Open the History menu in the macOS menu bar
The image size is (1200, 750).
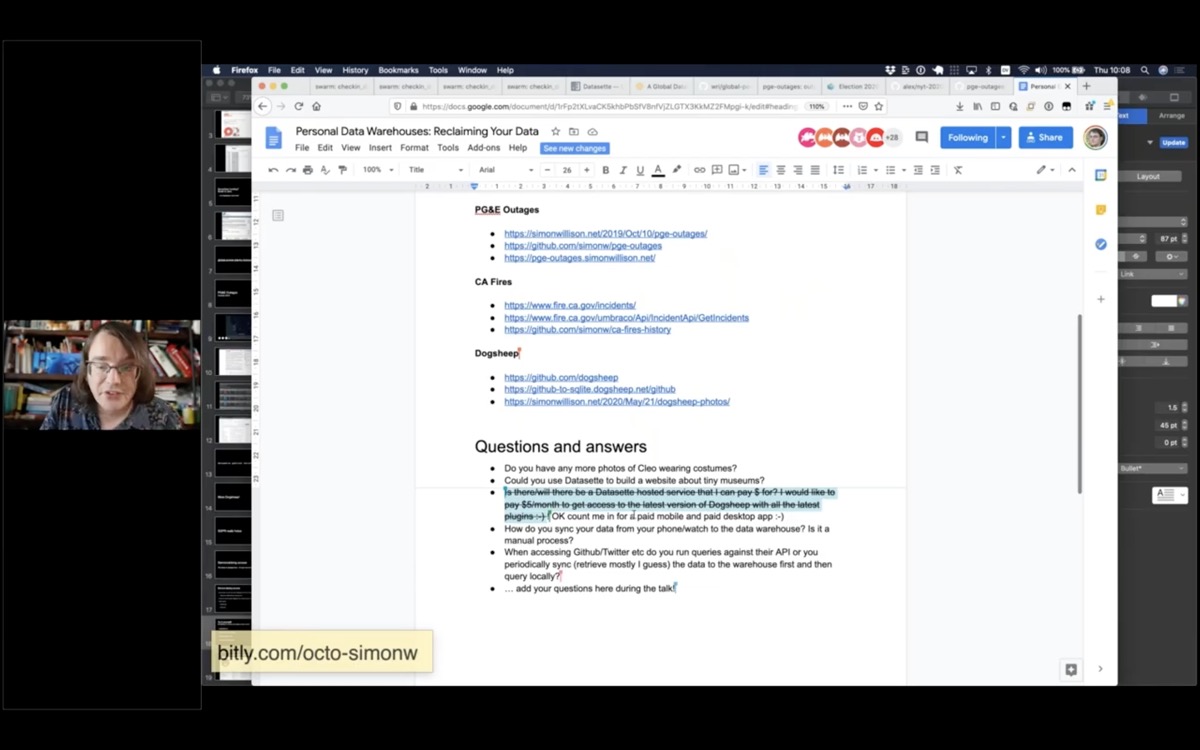click(355, 70)
